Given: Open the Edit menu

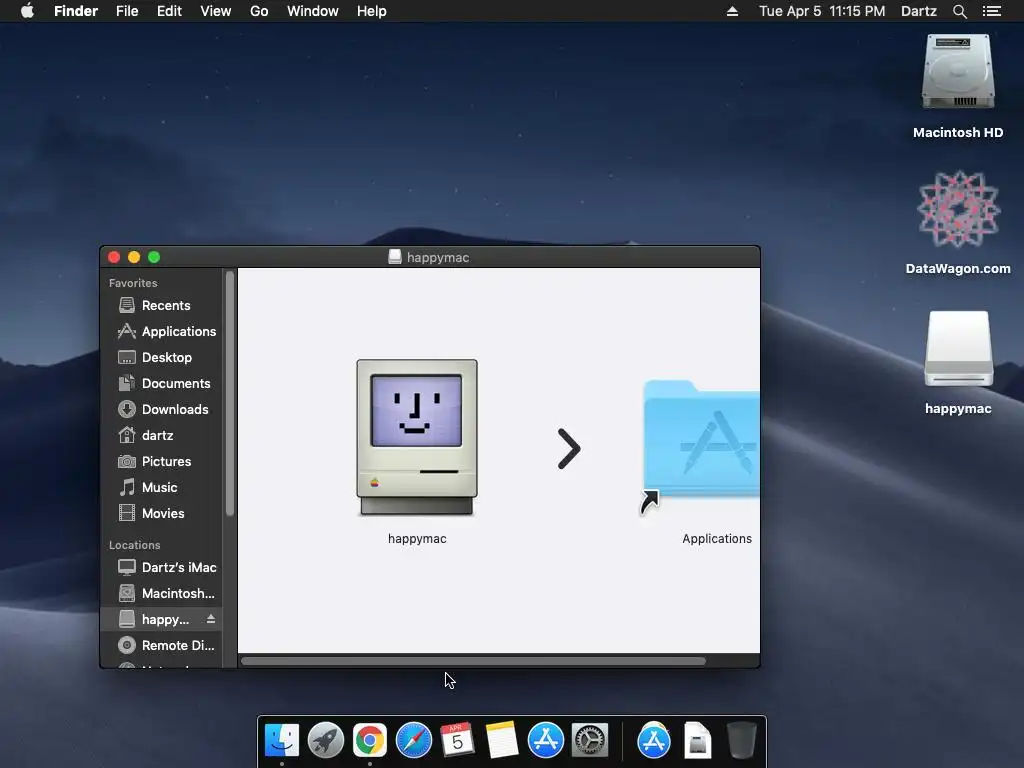Looking at the screenshot, I should pyautogui.click(x=169, y=11).
